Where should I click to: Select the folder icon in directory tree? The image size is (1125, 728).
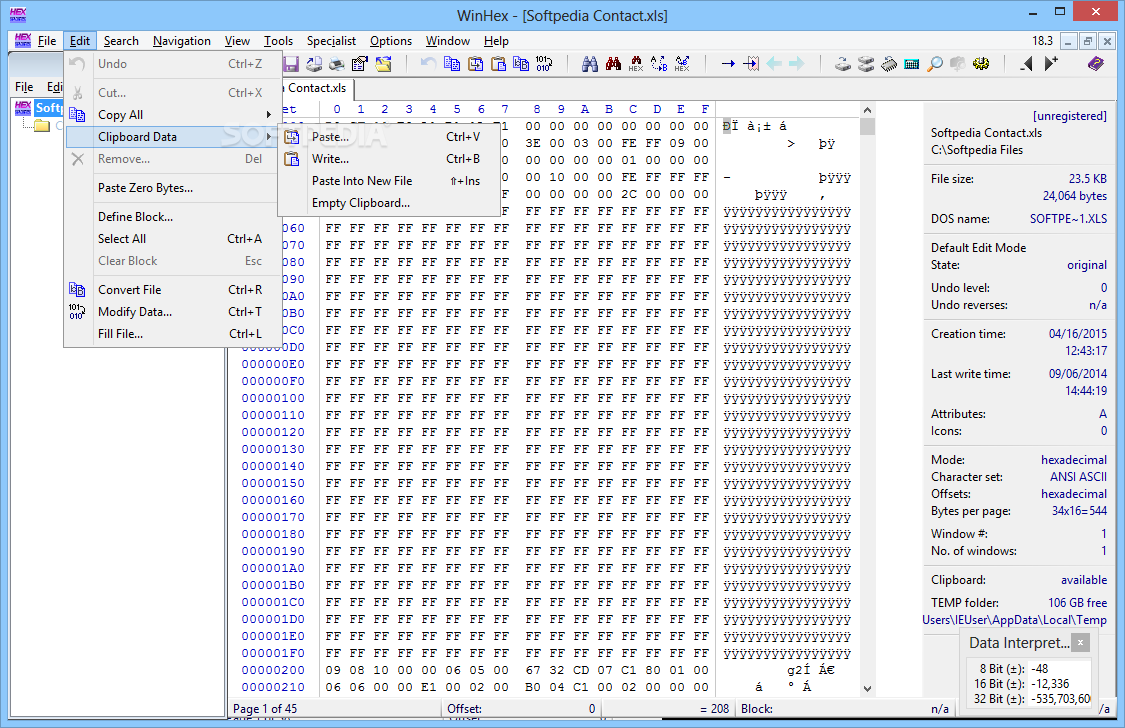42,126
